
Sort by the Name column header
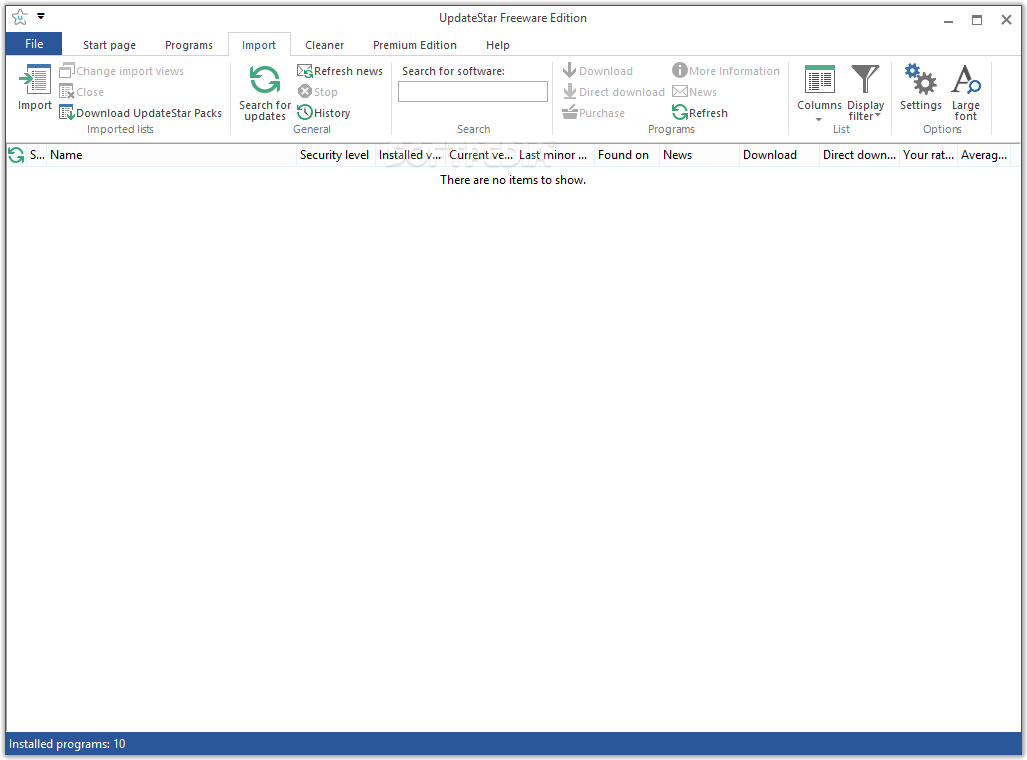coord(172,155)
